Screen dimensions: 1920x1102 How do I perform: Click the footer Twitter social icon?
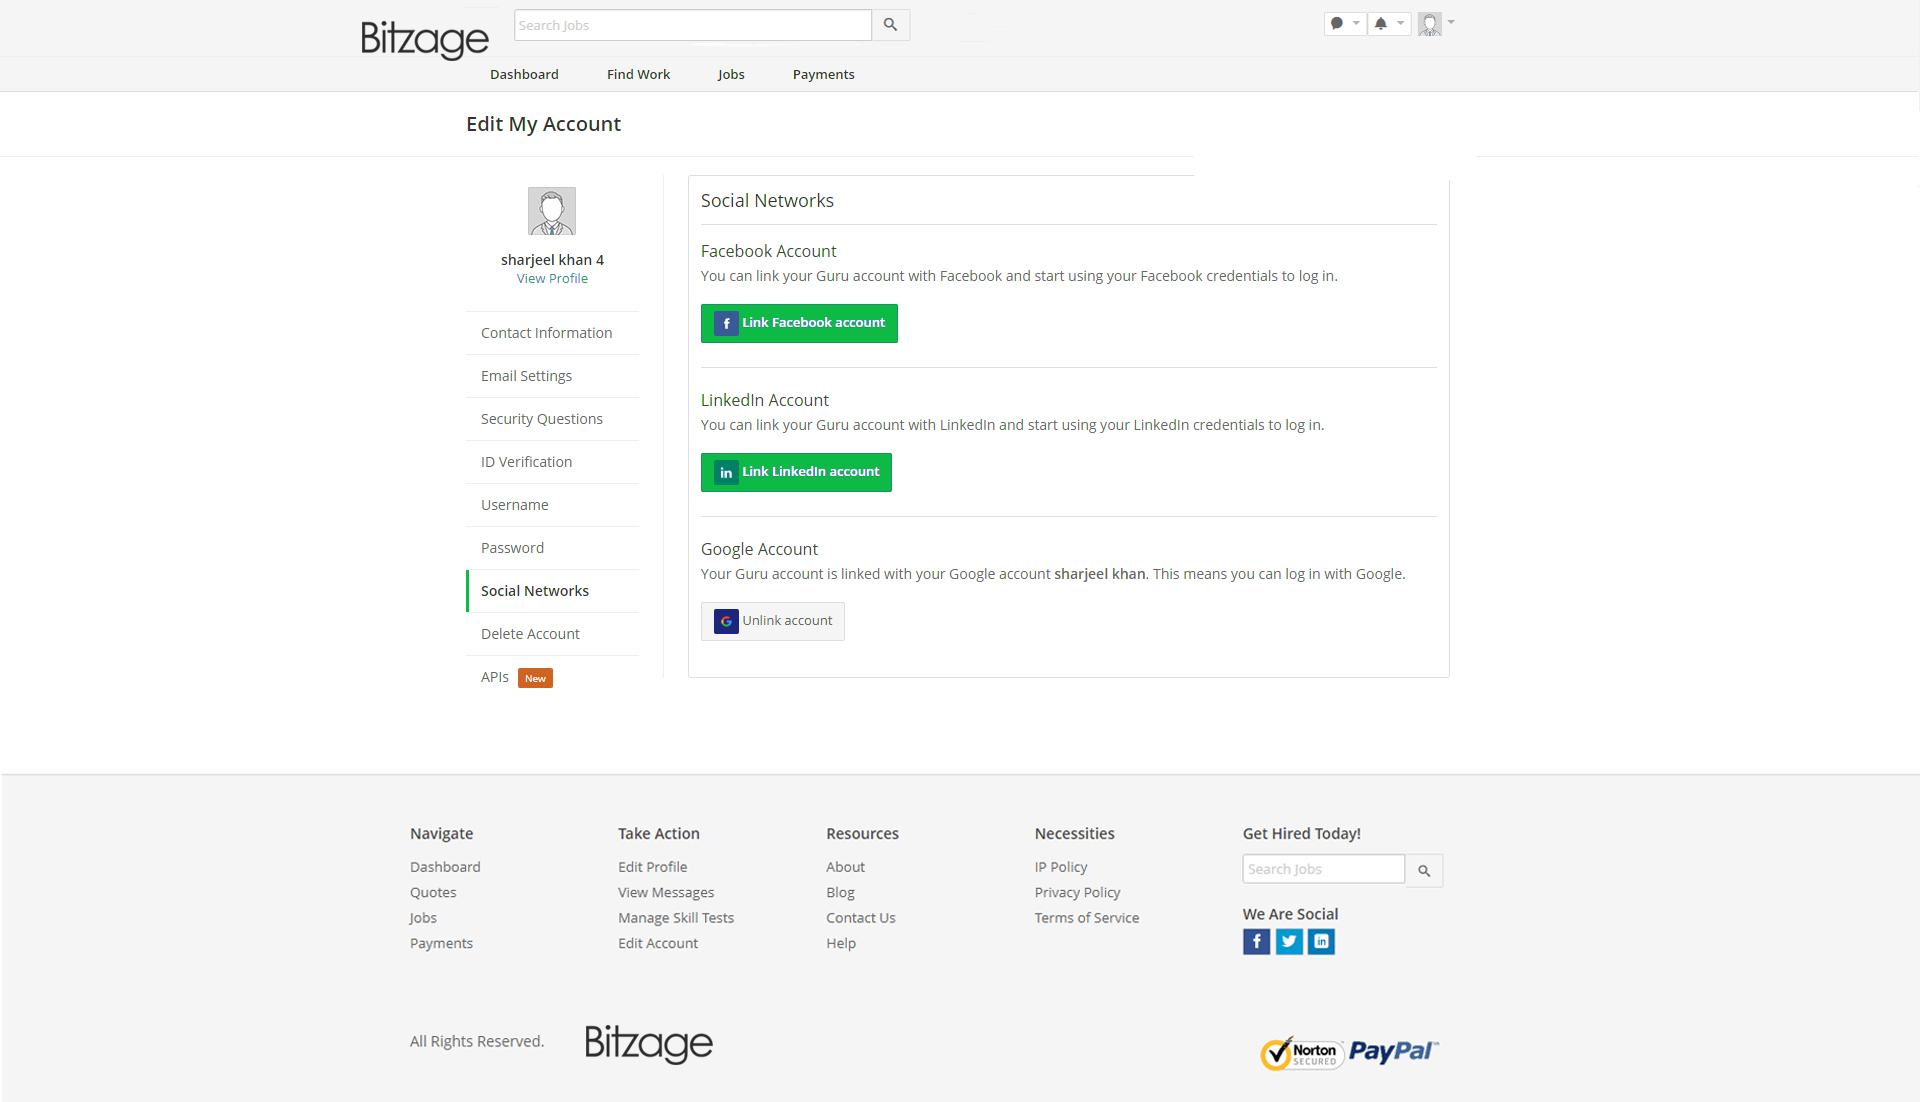coord(1289,941)
